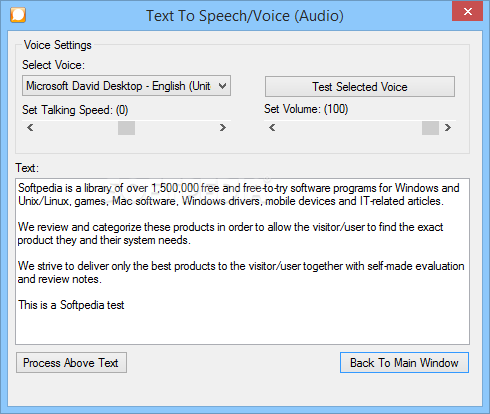Click the window title text
This screenshot has height=414, width=490.
(245, 16)
